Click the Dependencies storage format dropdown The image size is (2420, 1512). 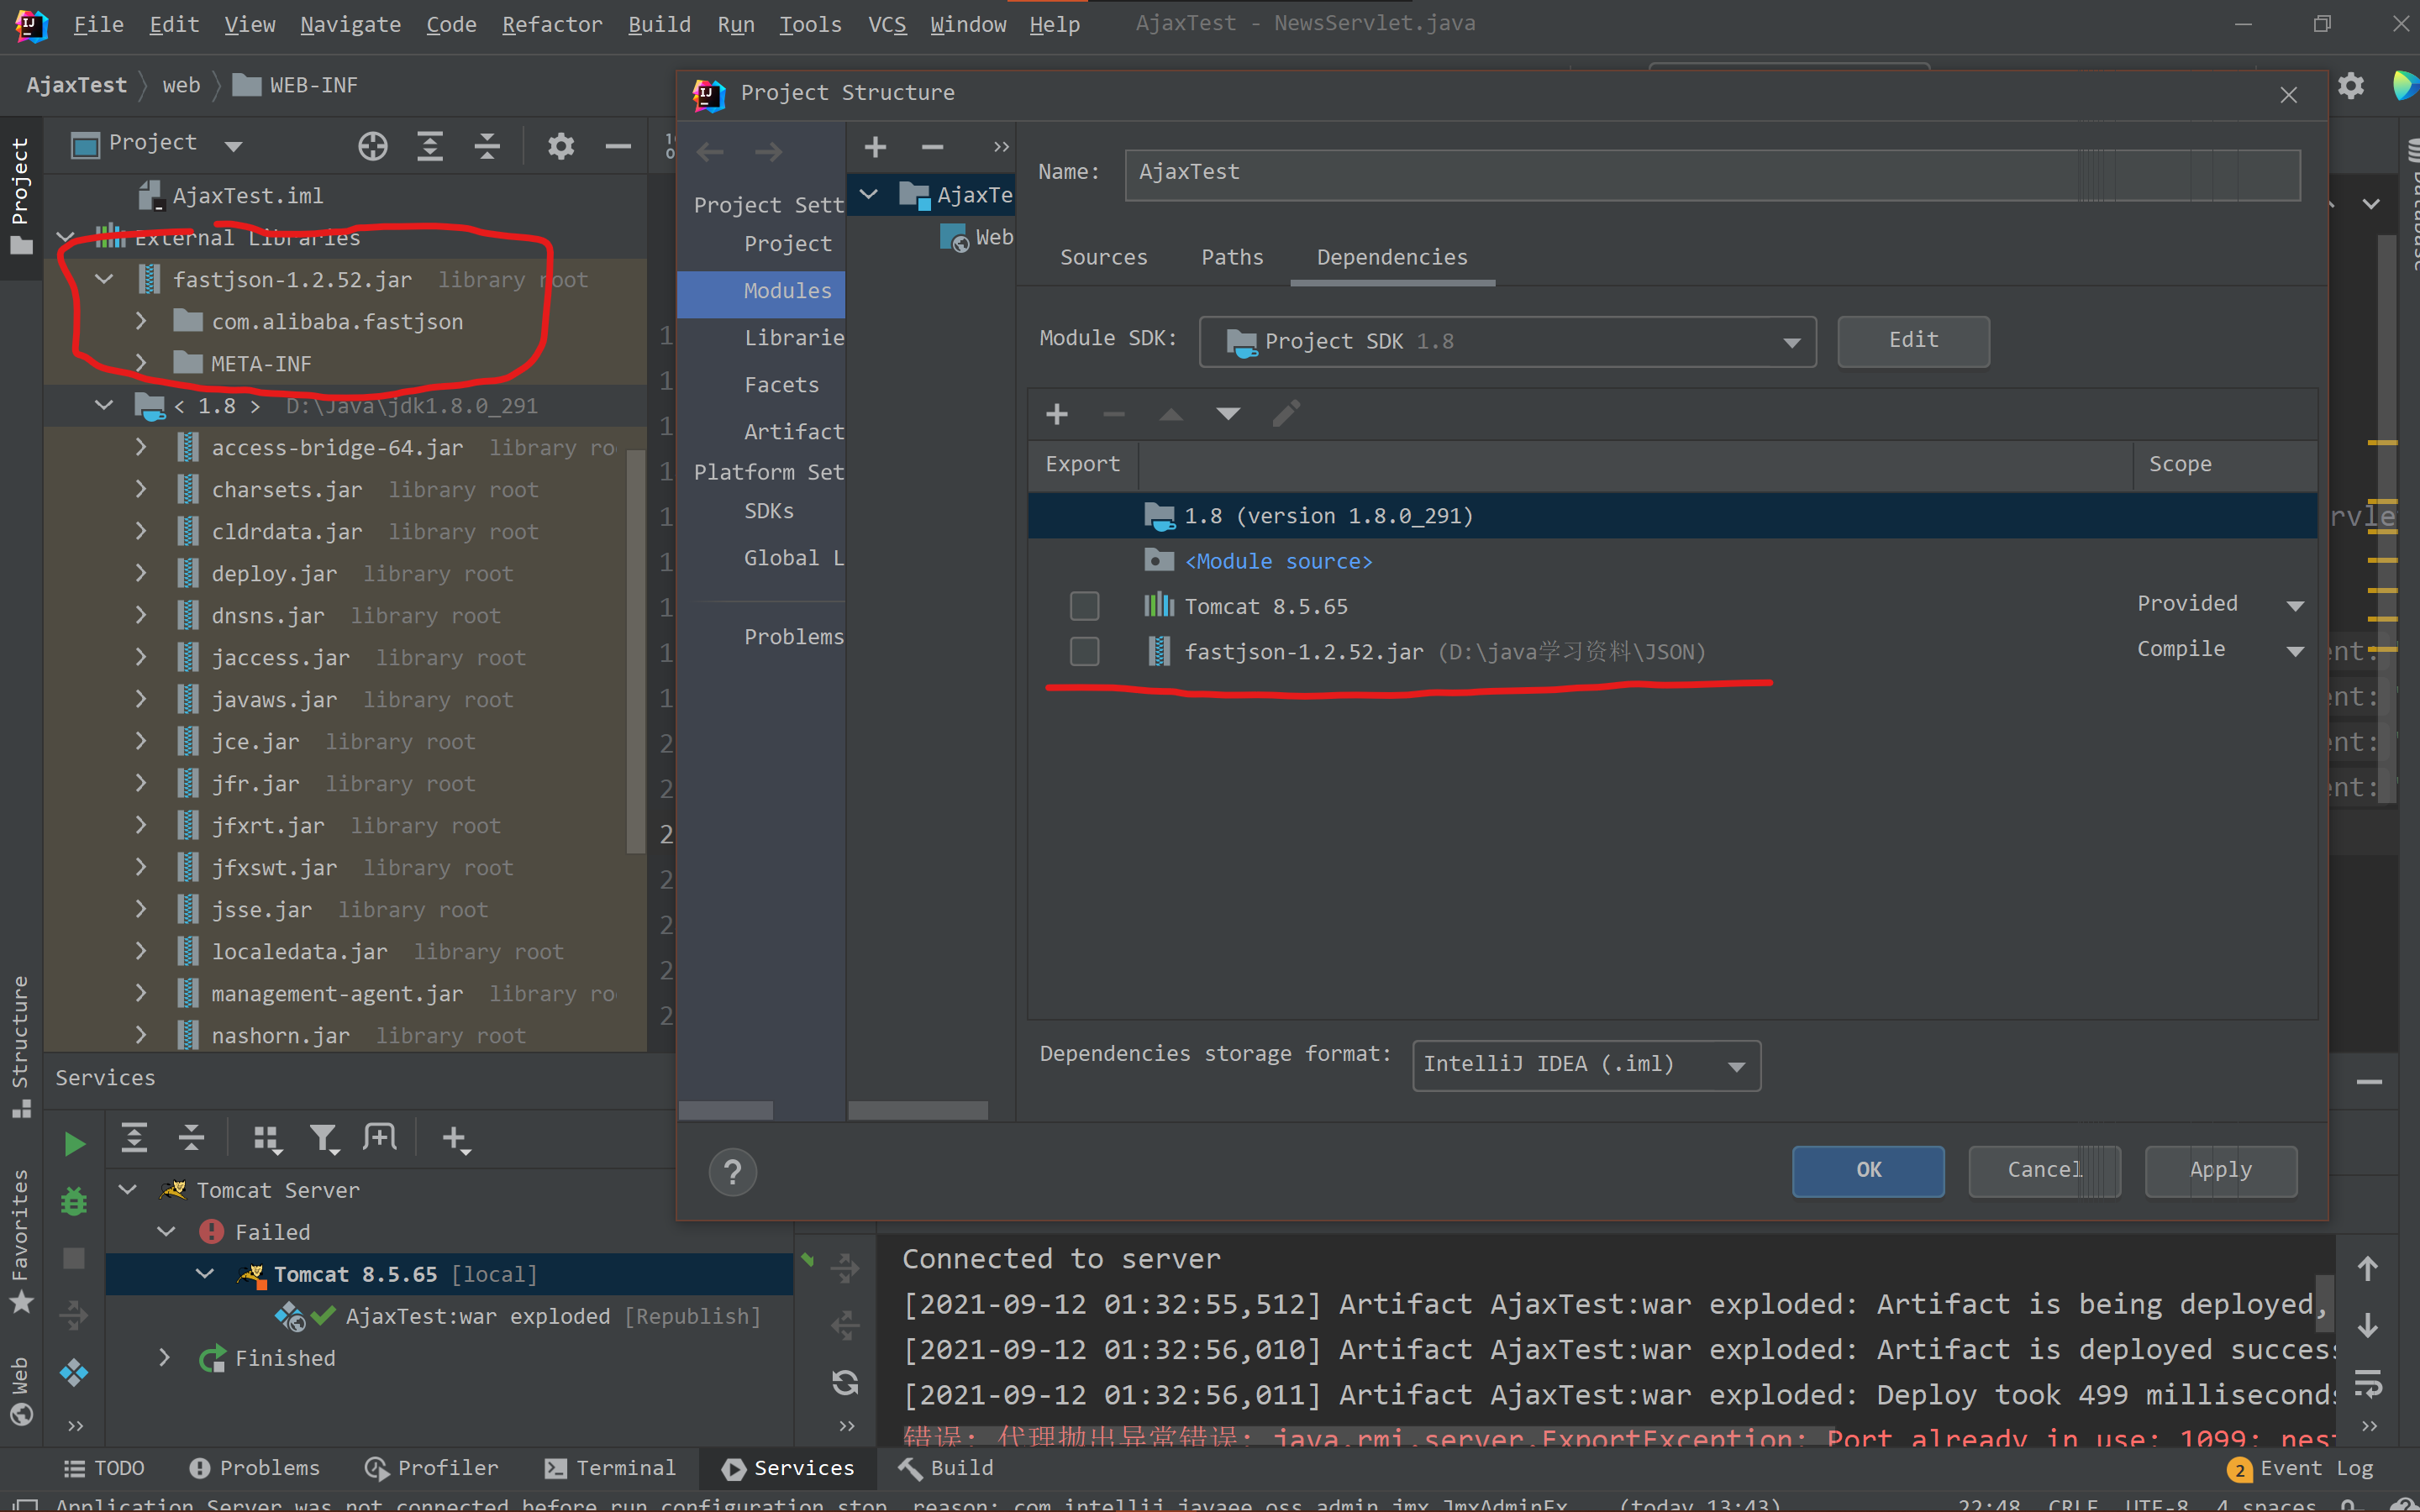click(x=1584, y=1063)
